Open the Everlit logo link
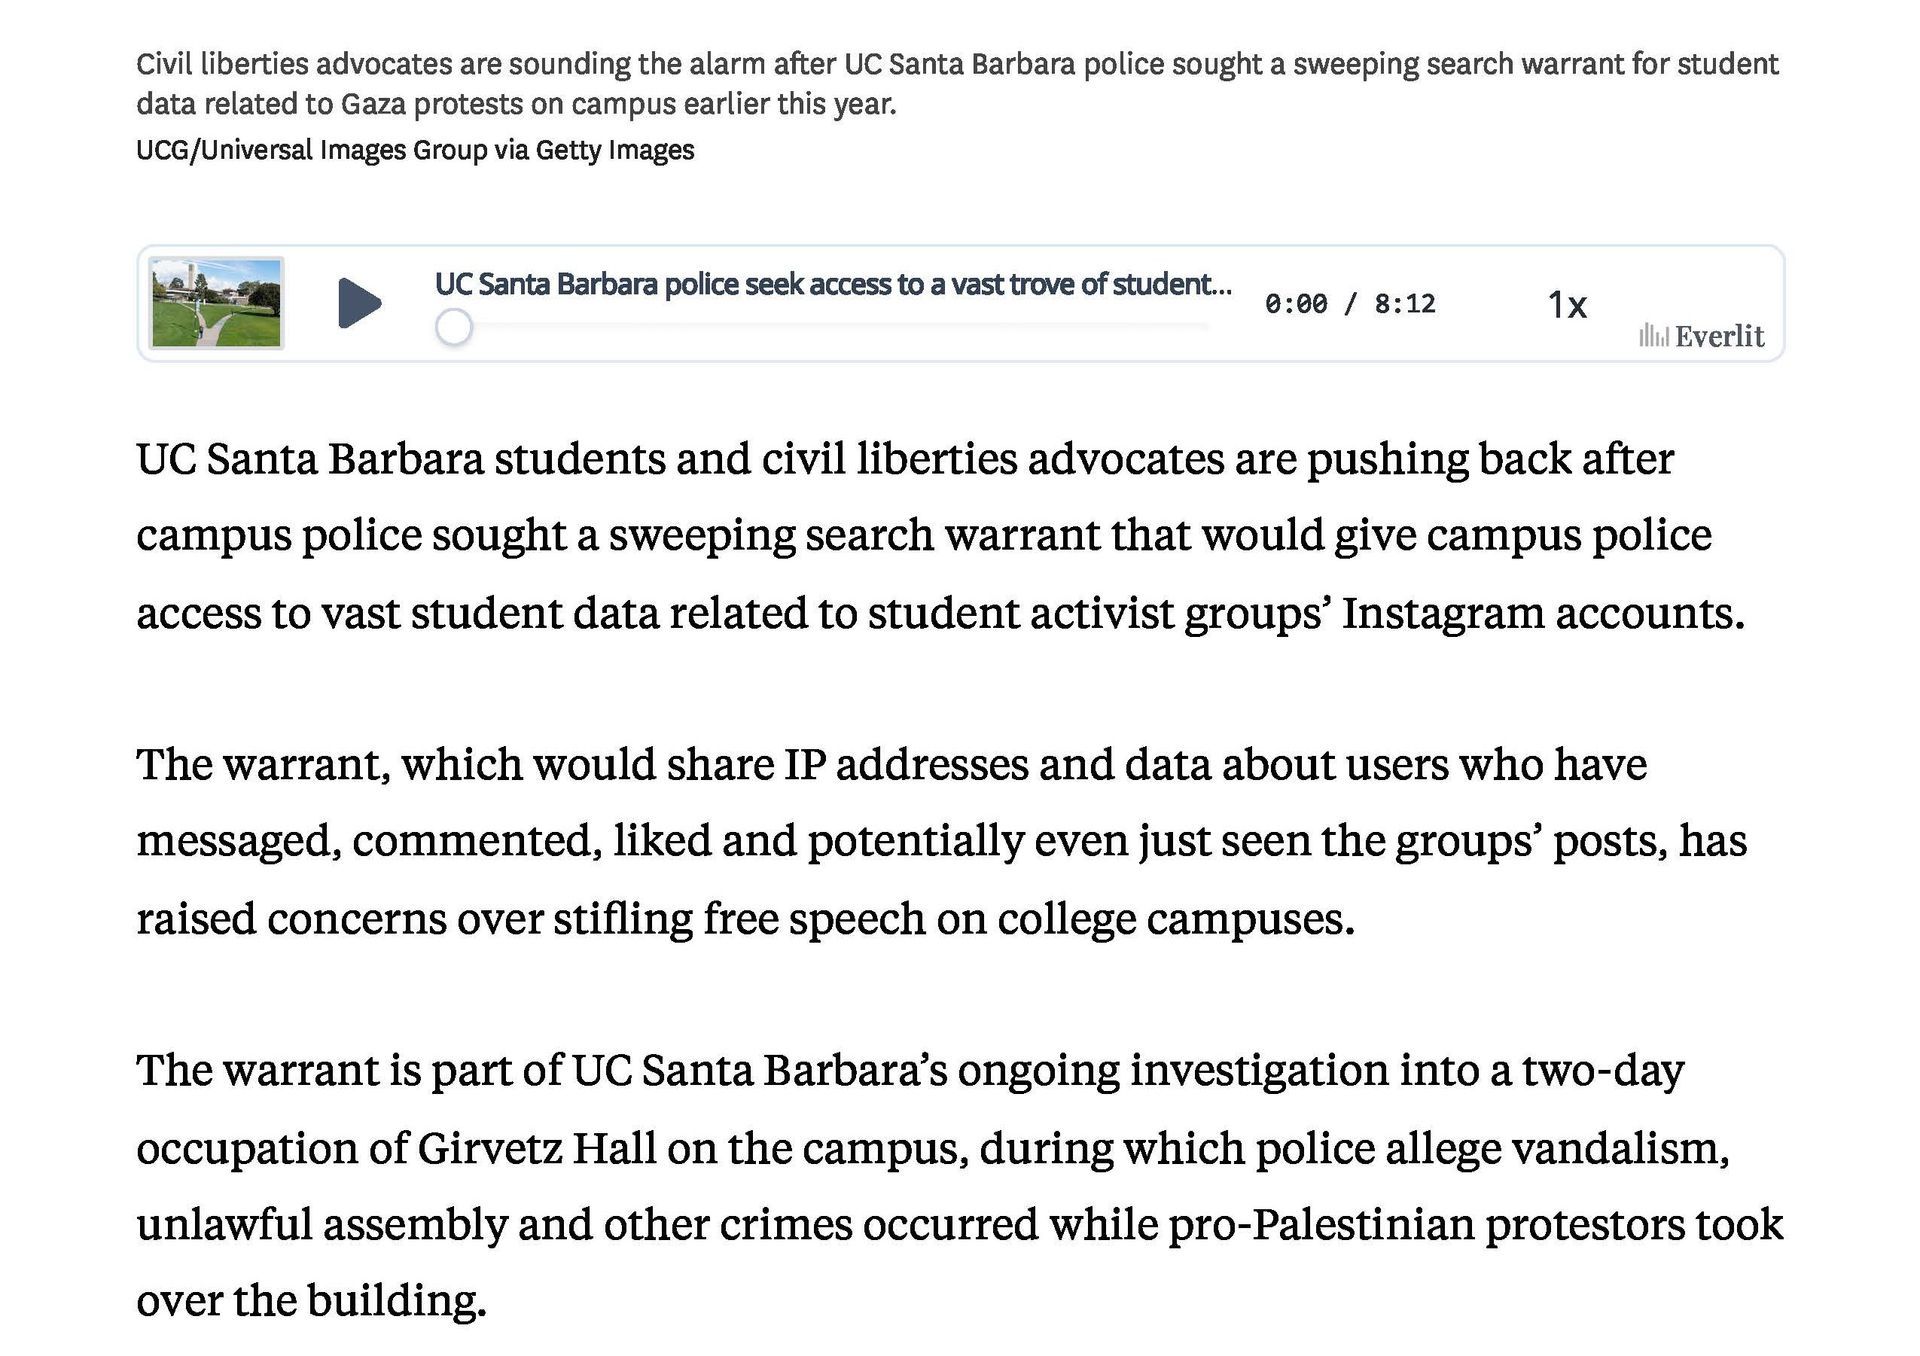Screen dimensions: 1920x1356 1719,336
